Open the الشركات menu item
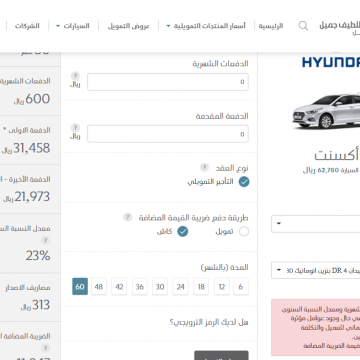360x360 pixels. point(27,26)
